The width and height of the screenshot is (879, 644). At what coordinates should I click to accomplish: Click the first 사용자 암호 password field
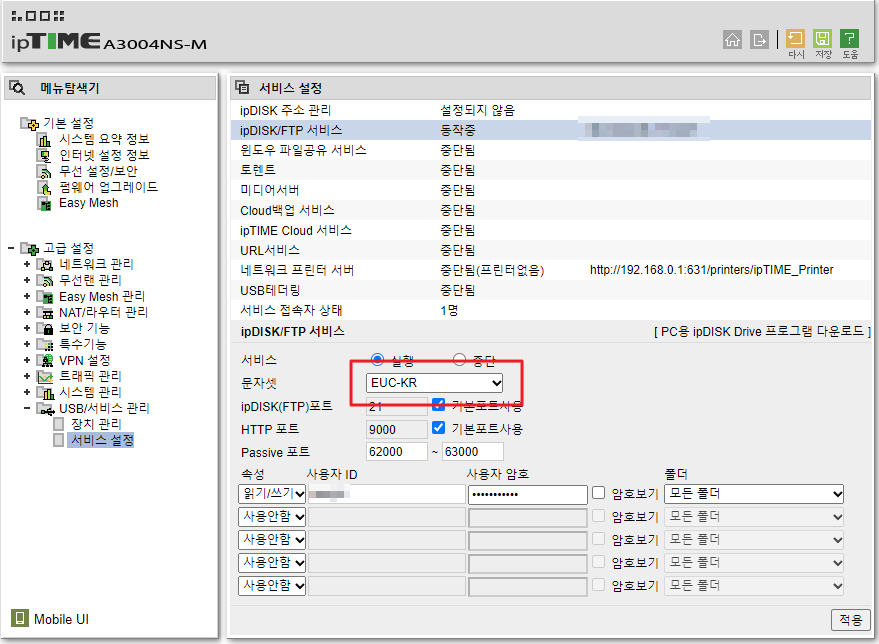tap(528, 494)
